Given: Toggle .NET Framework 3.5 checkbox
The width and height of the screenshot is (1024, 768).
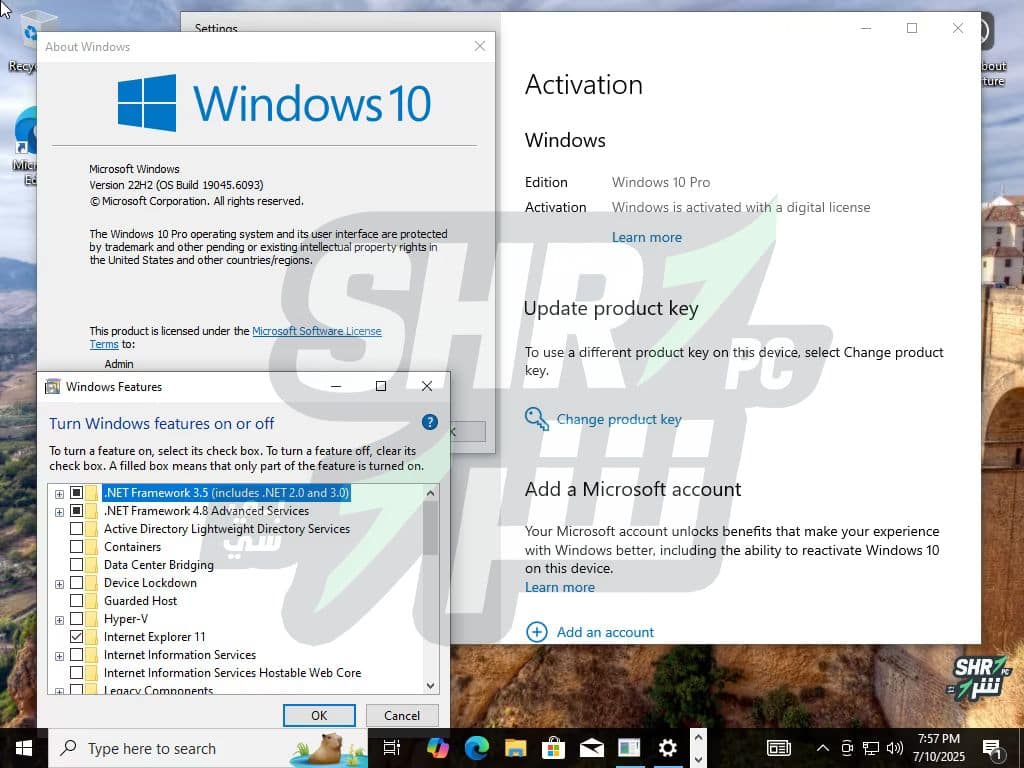Looking at the screenshot, I should pyautogui.click(x=76, y=492).
